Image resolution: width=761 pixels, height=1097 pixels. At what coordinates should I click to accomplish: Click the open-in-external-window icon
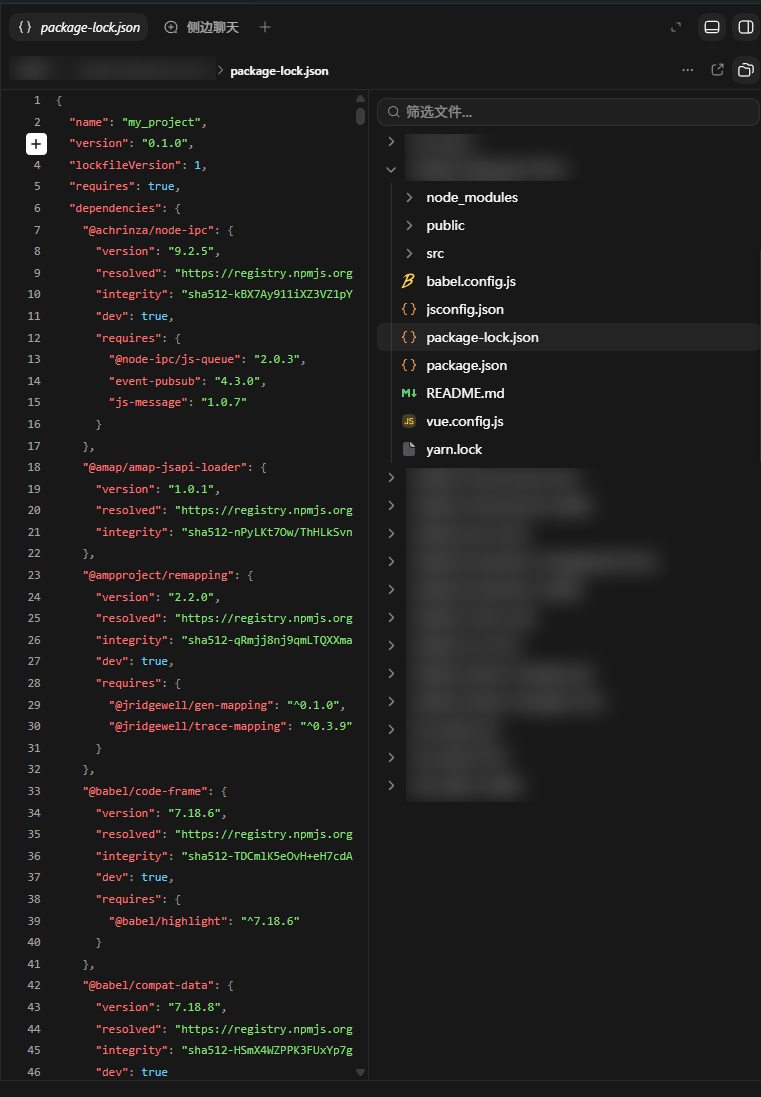(x=717, y=70)
